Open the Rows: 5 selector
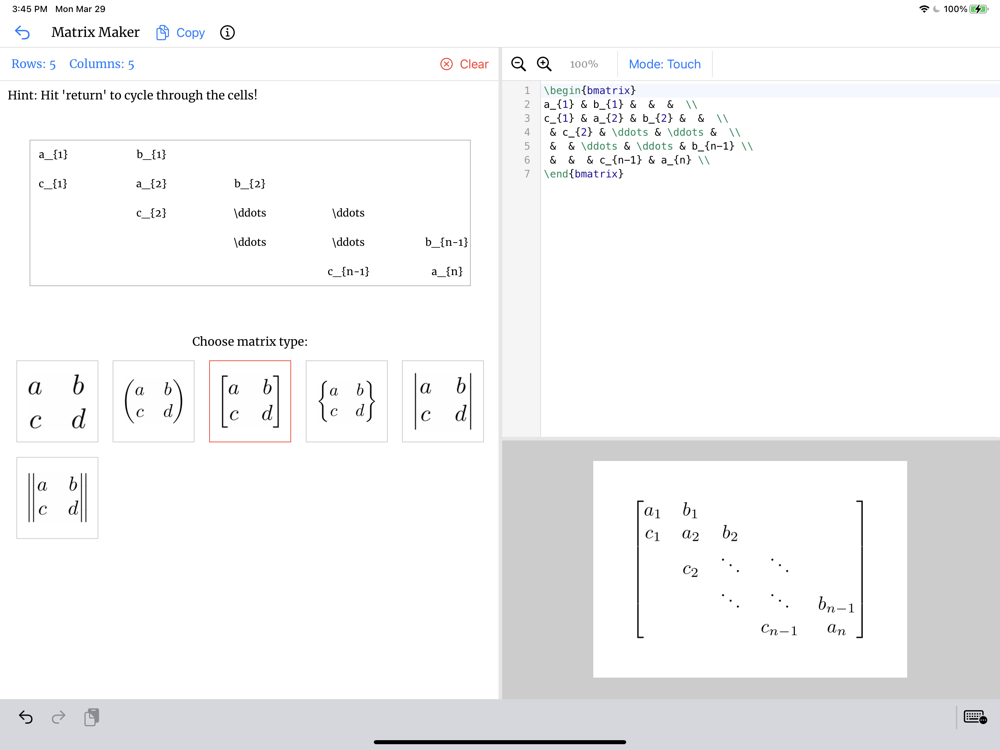This screenshot has width=1000, height=750. point(34,64)
